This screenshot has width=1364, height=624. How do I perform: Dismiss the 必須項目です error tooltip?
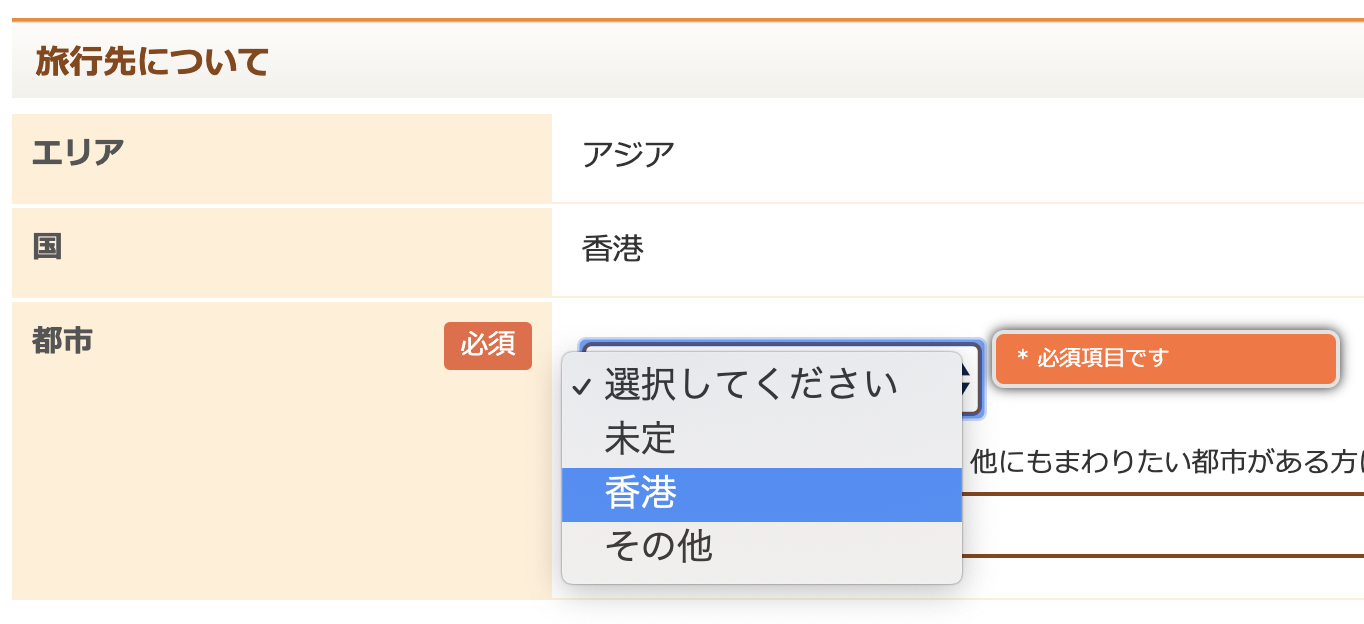(1166, 358)
